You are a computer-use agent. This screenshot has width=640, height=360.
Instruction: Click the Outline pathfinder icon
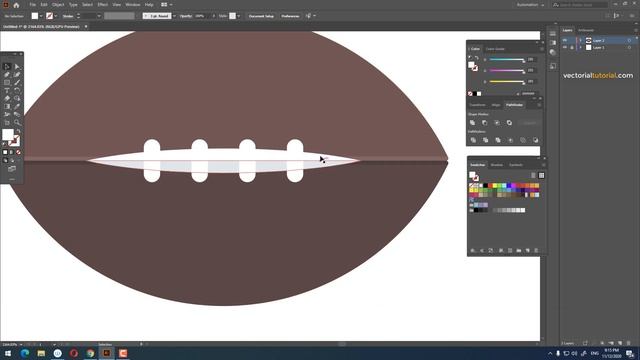click(523, 140)
